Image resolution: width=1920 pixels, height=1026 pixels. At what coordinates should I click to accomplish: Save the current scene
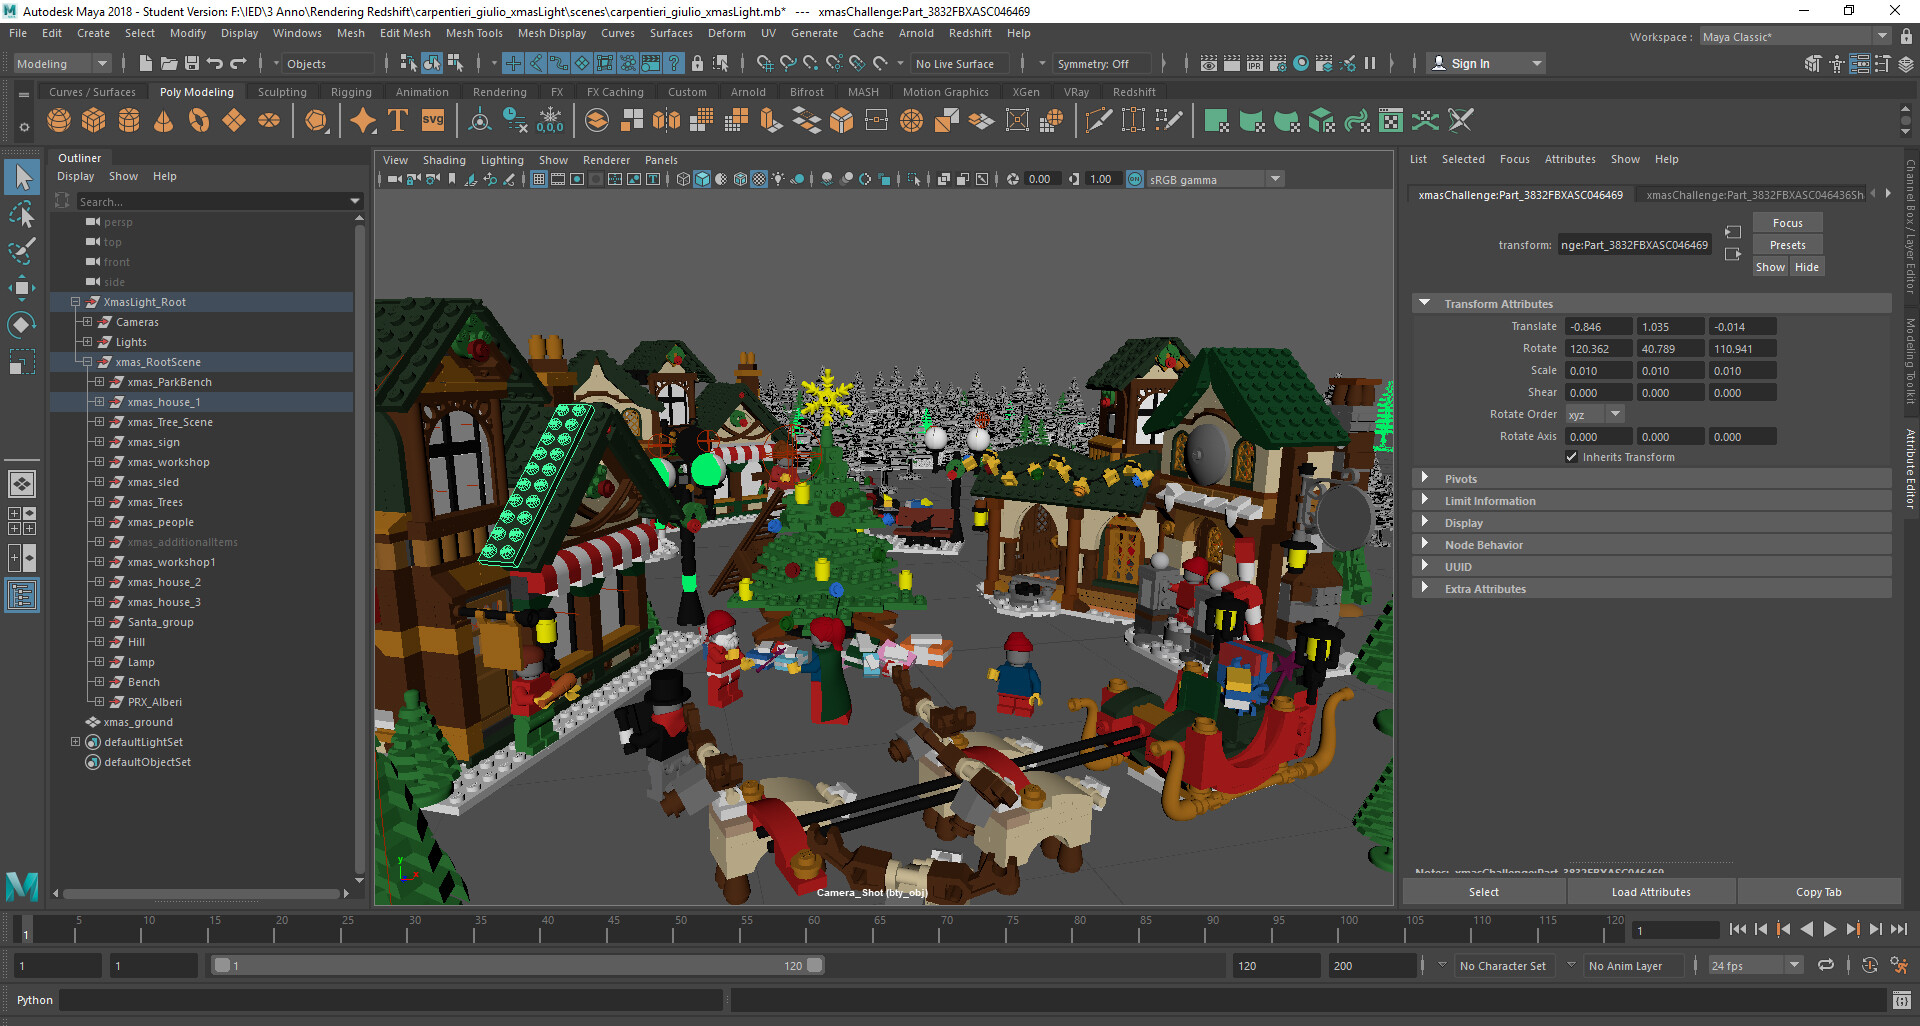pyautogui.click(x=191, y=63)
